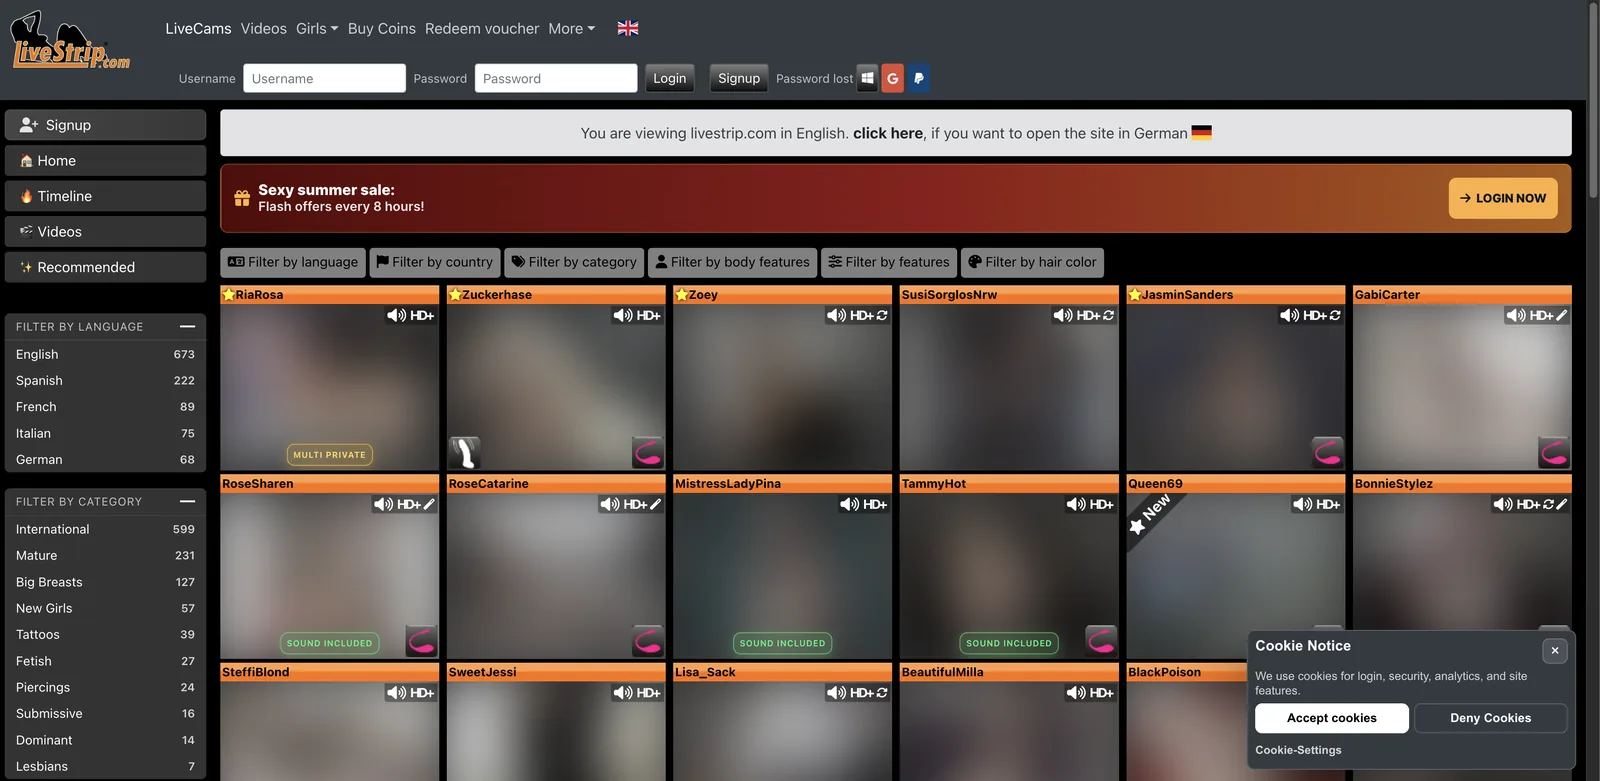
Task: Click the pink toy icon on Zuckerhase card
Action: pyautogui.click(x=648, y=453)
